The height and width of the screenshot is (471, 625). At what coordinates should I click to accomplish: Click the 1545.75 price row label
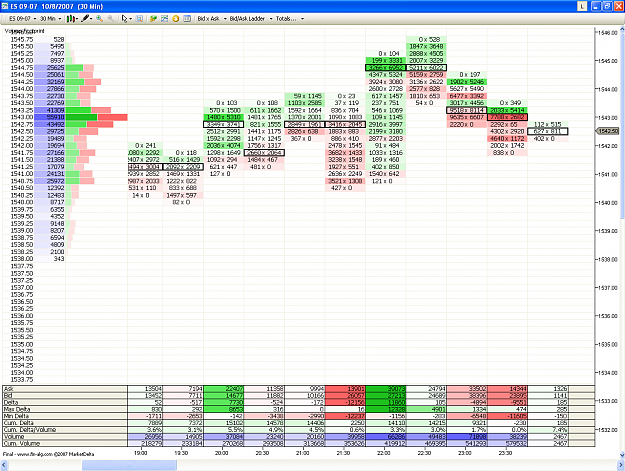pyautogui.click(x=22, y=39)
